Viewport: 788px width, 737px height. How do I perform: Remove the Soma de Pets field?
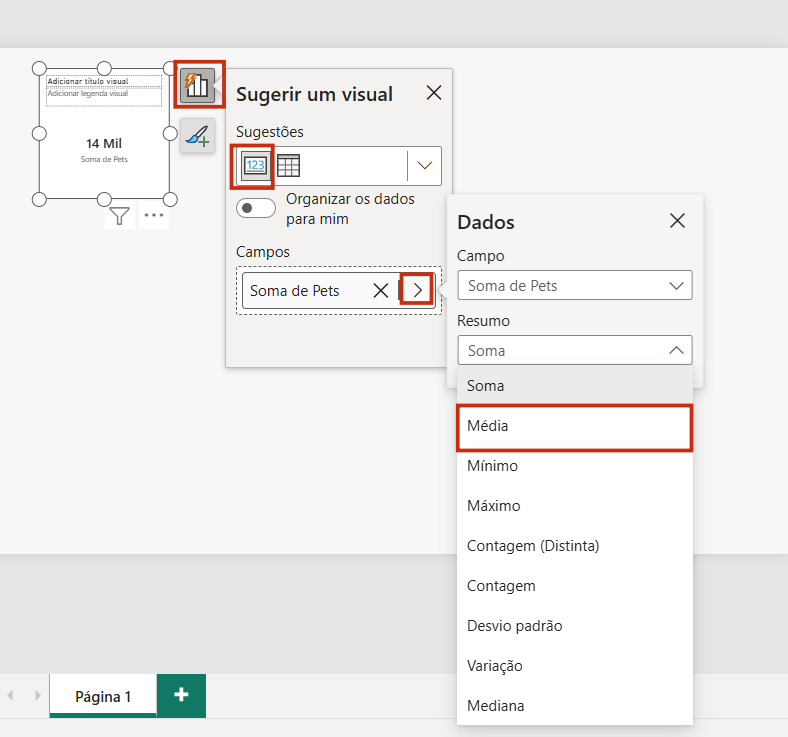[380, 290]
